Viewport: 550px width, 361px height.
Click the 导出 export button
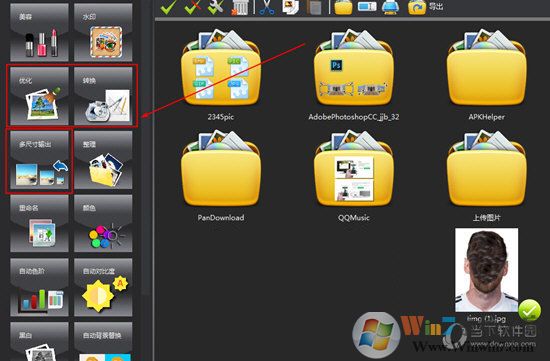point(425,7)
